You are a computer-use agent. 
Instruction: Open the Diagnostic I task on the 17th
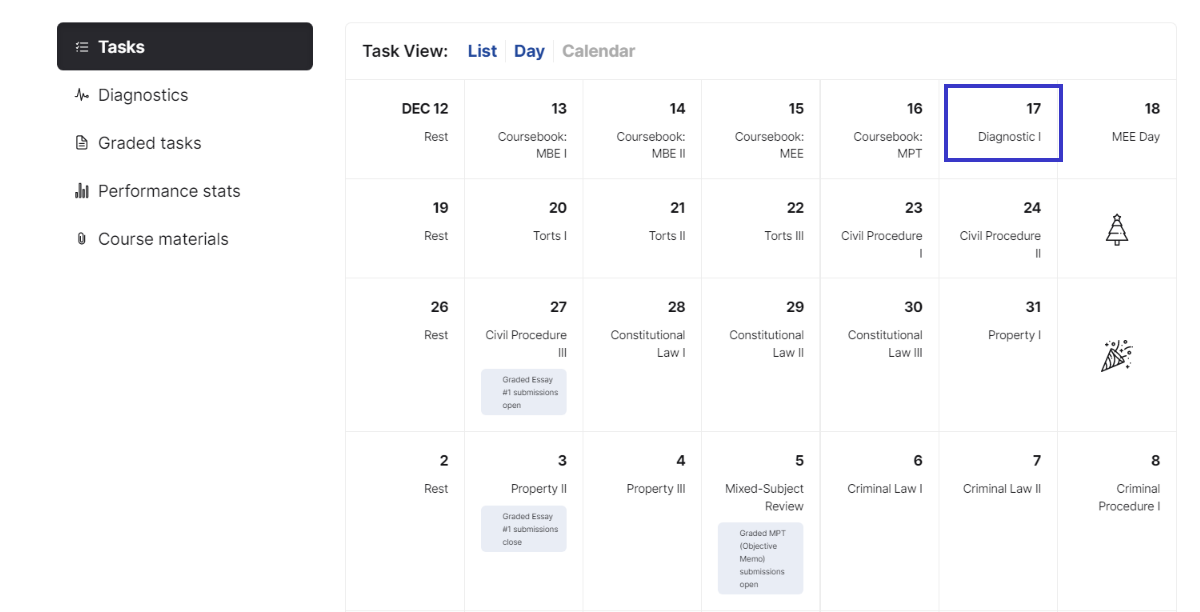[1009, 137]
